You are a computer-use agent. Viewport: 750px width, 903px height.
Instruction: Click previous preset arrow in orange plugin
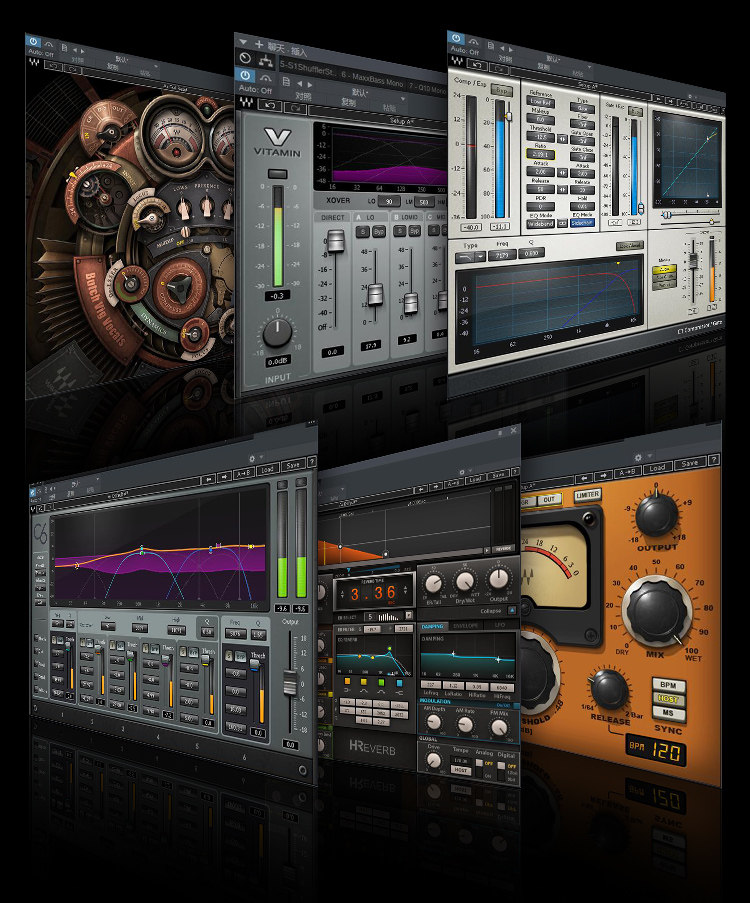[x=584, y=478]
